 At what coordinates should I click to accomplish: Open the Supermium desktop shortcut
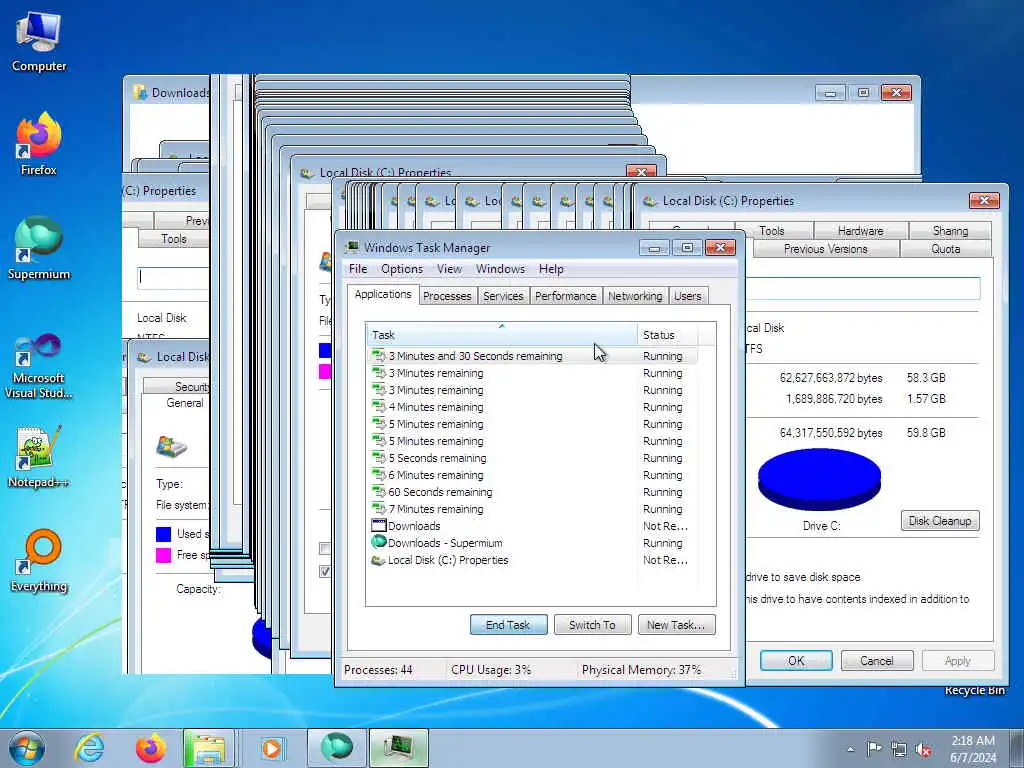point(39,248)
